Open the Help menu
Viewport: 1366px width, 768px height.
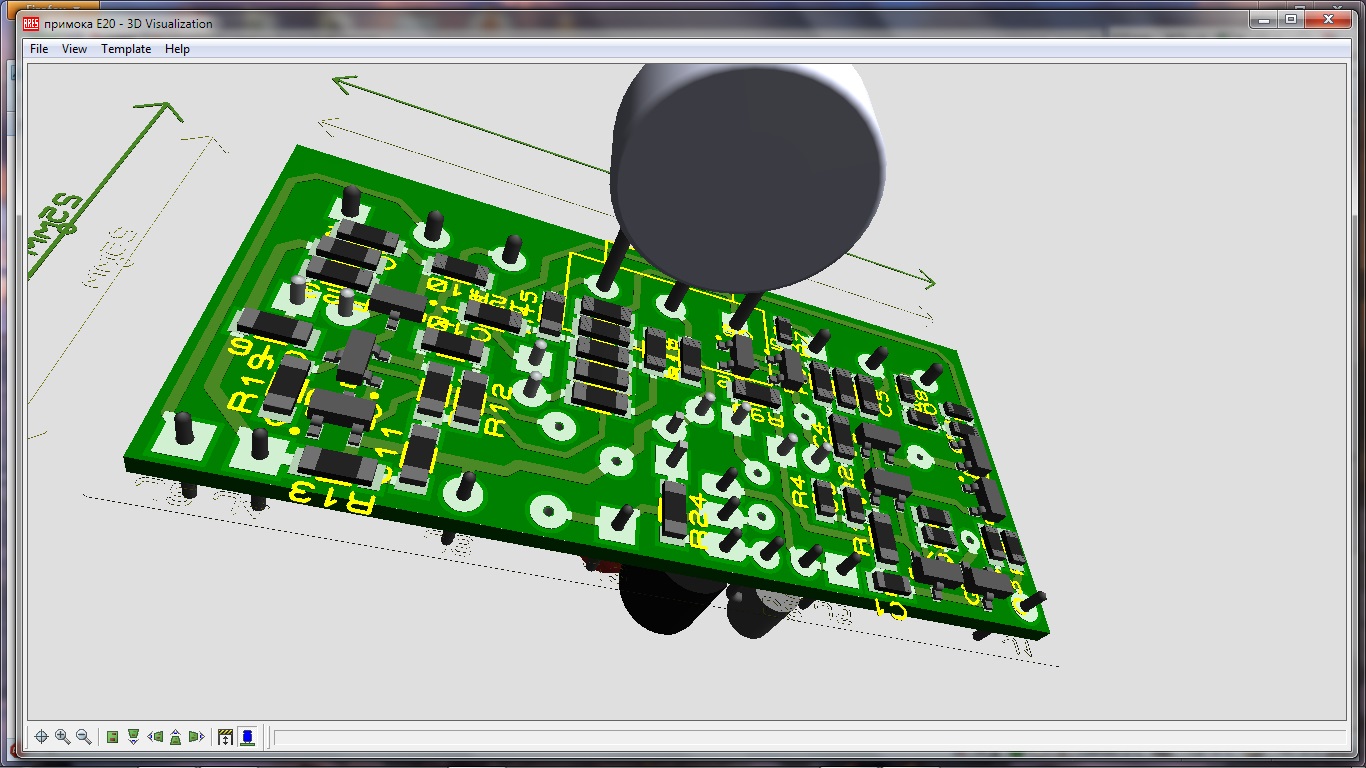177,49
